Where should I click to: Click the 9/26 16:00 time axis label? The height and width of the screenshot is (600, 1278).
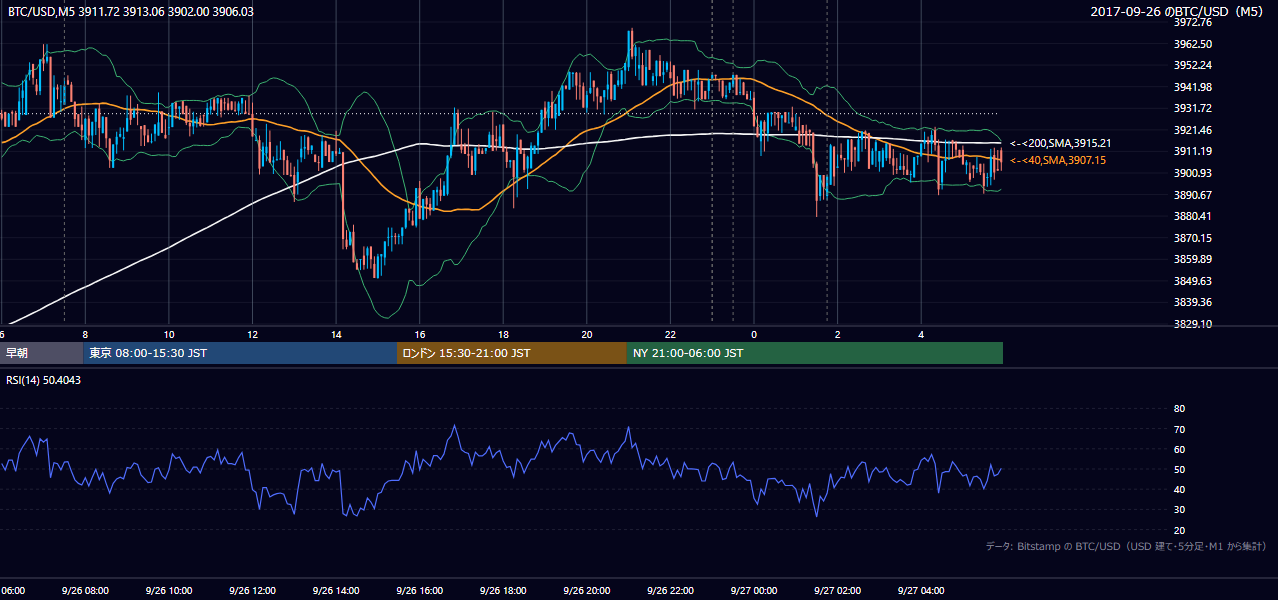[419, 591]
